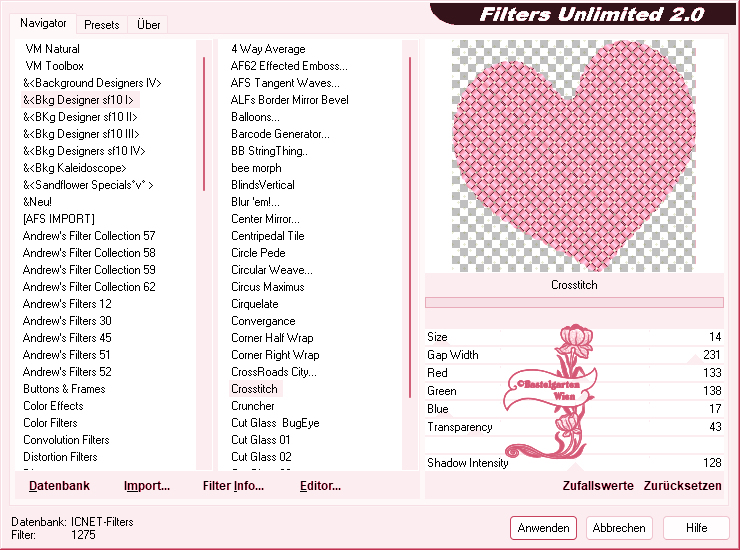Select Andrew's Filter Collection 57
The image size is (740, 550).
tap(89, 236)
